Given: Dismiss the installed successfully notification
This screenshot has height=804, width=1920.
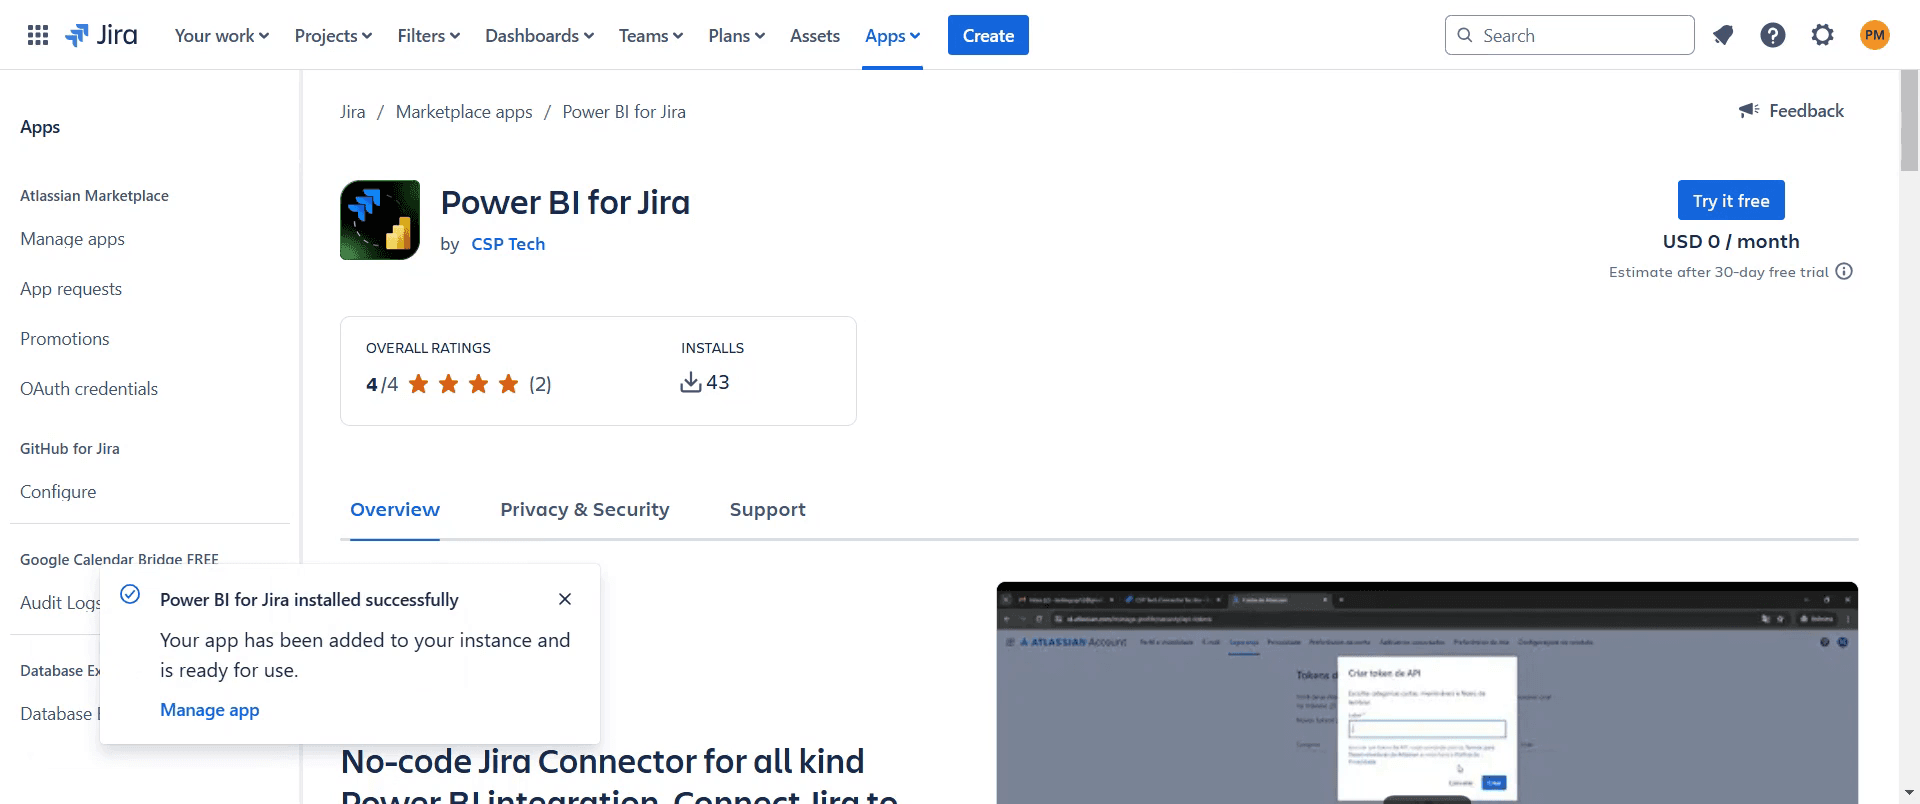Looking at the screenshot, I should (565, 599).
